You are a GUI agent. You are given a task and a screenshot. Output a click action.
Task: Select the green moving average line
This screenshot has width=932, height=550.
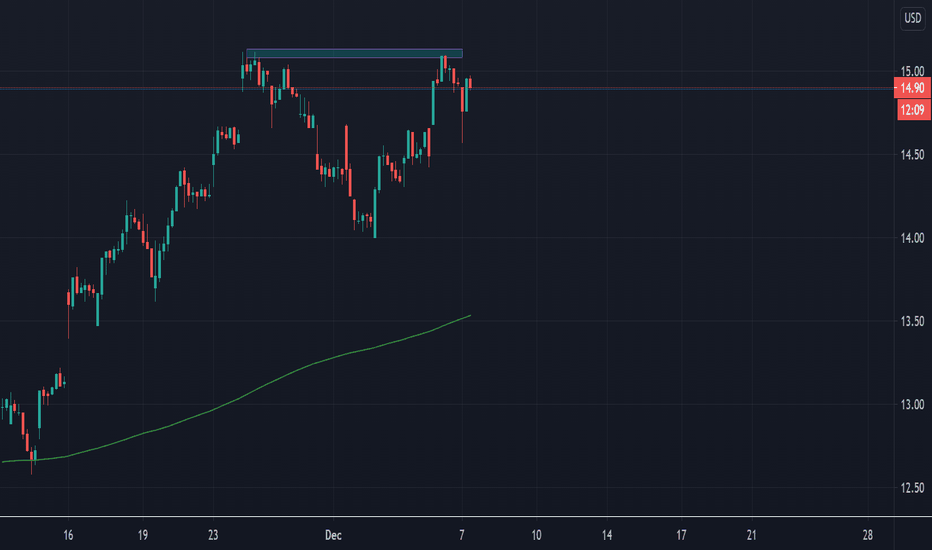pos(237,399)
